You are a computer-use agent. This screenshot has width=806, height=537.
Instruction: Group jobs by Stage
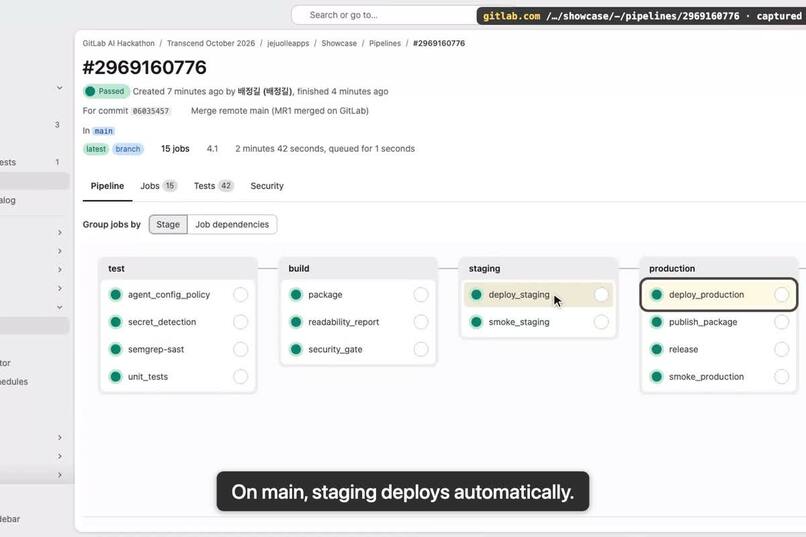point(168,225)
